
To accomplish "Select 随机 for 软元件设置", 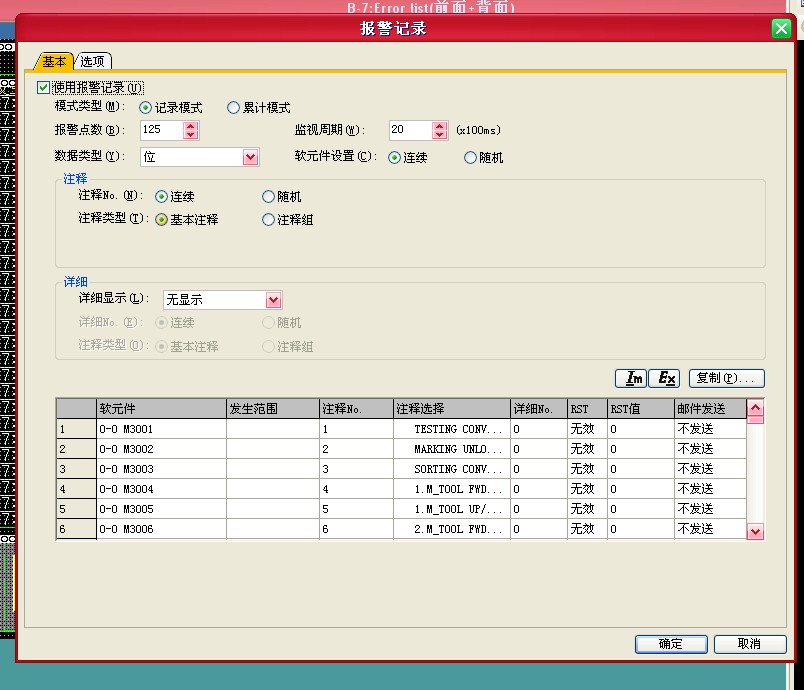I will click(x=471, y=158).
